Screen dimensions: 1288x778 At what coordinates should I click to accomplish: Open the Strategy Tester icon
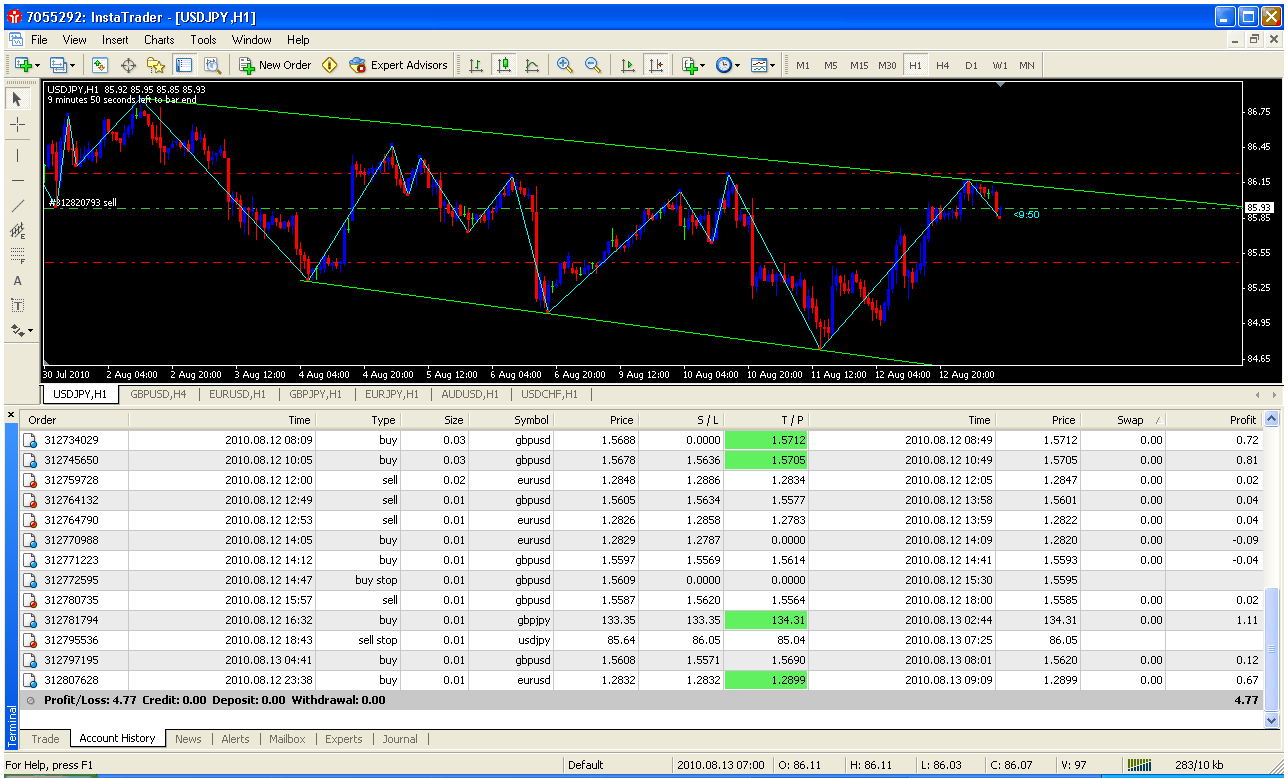(212, 65)
